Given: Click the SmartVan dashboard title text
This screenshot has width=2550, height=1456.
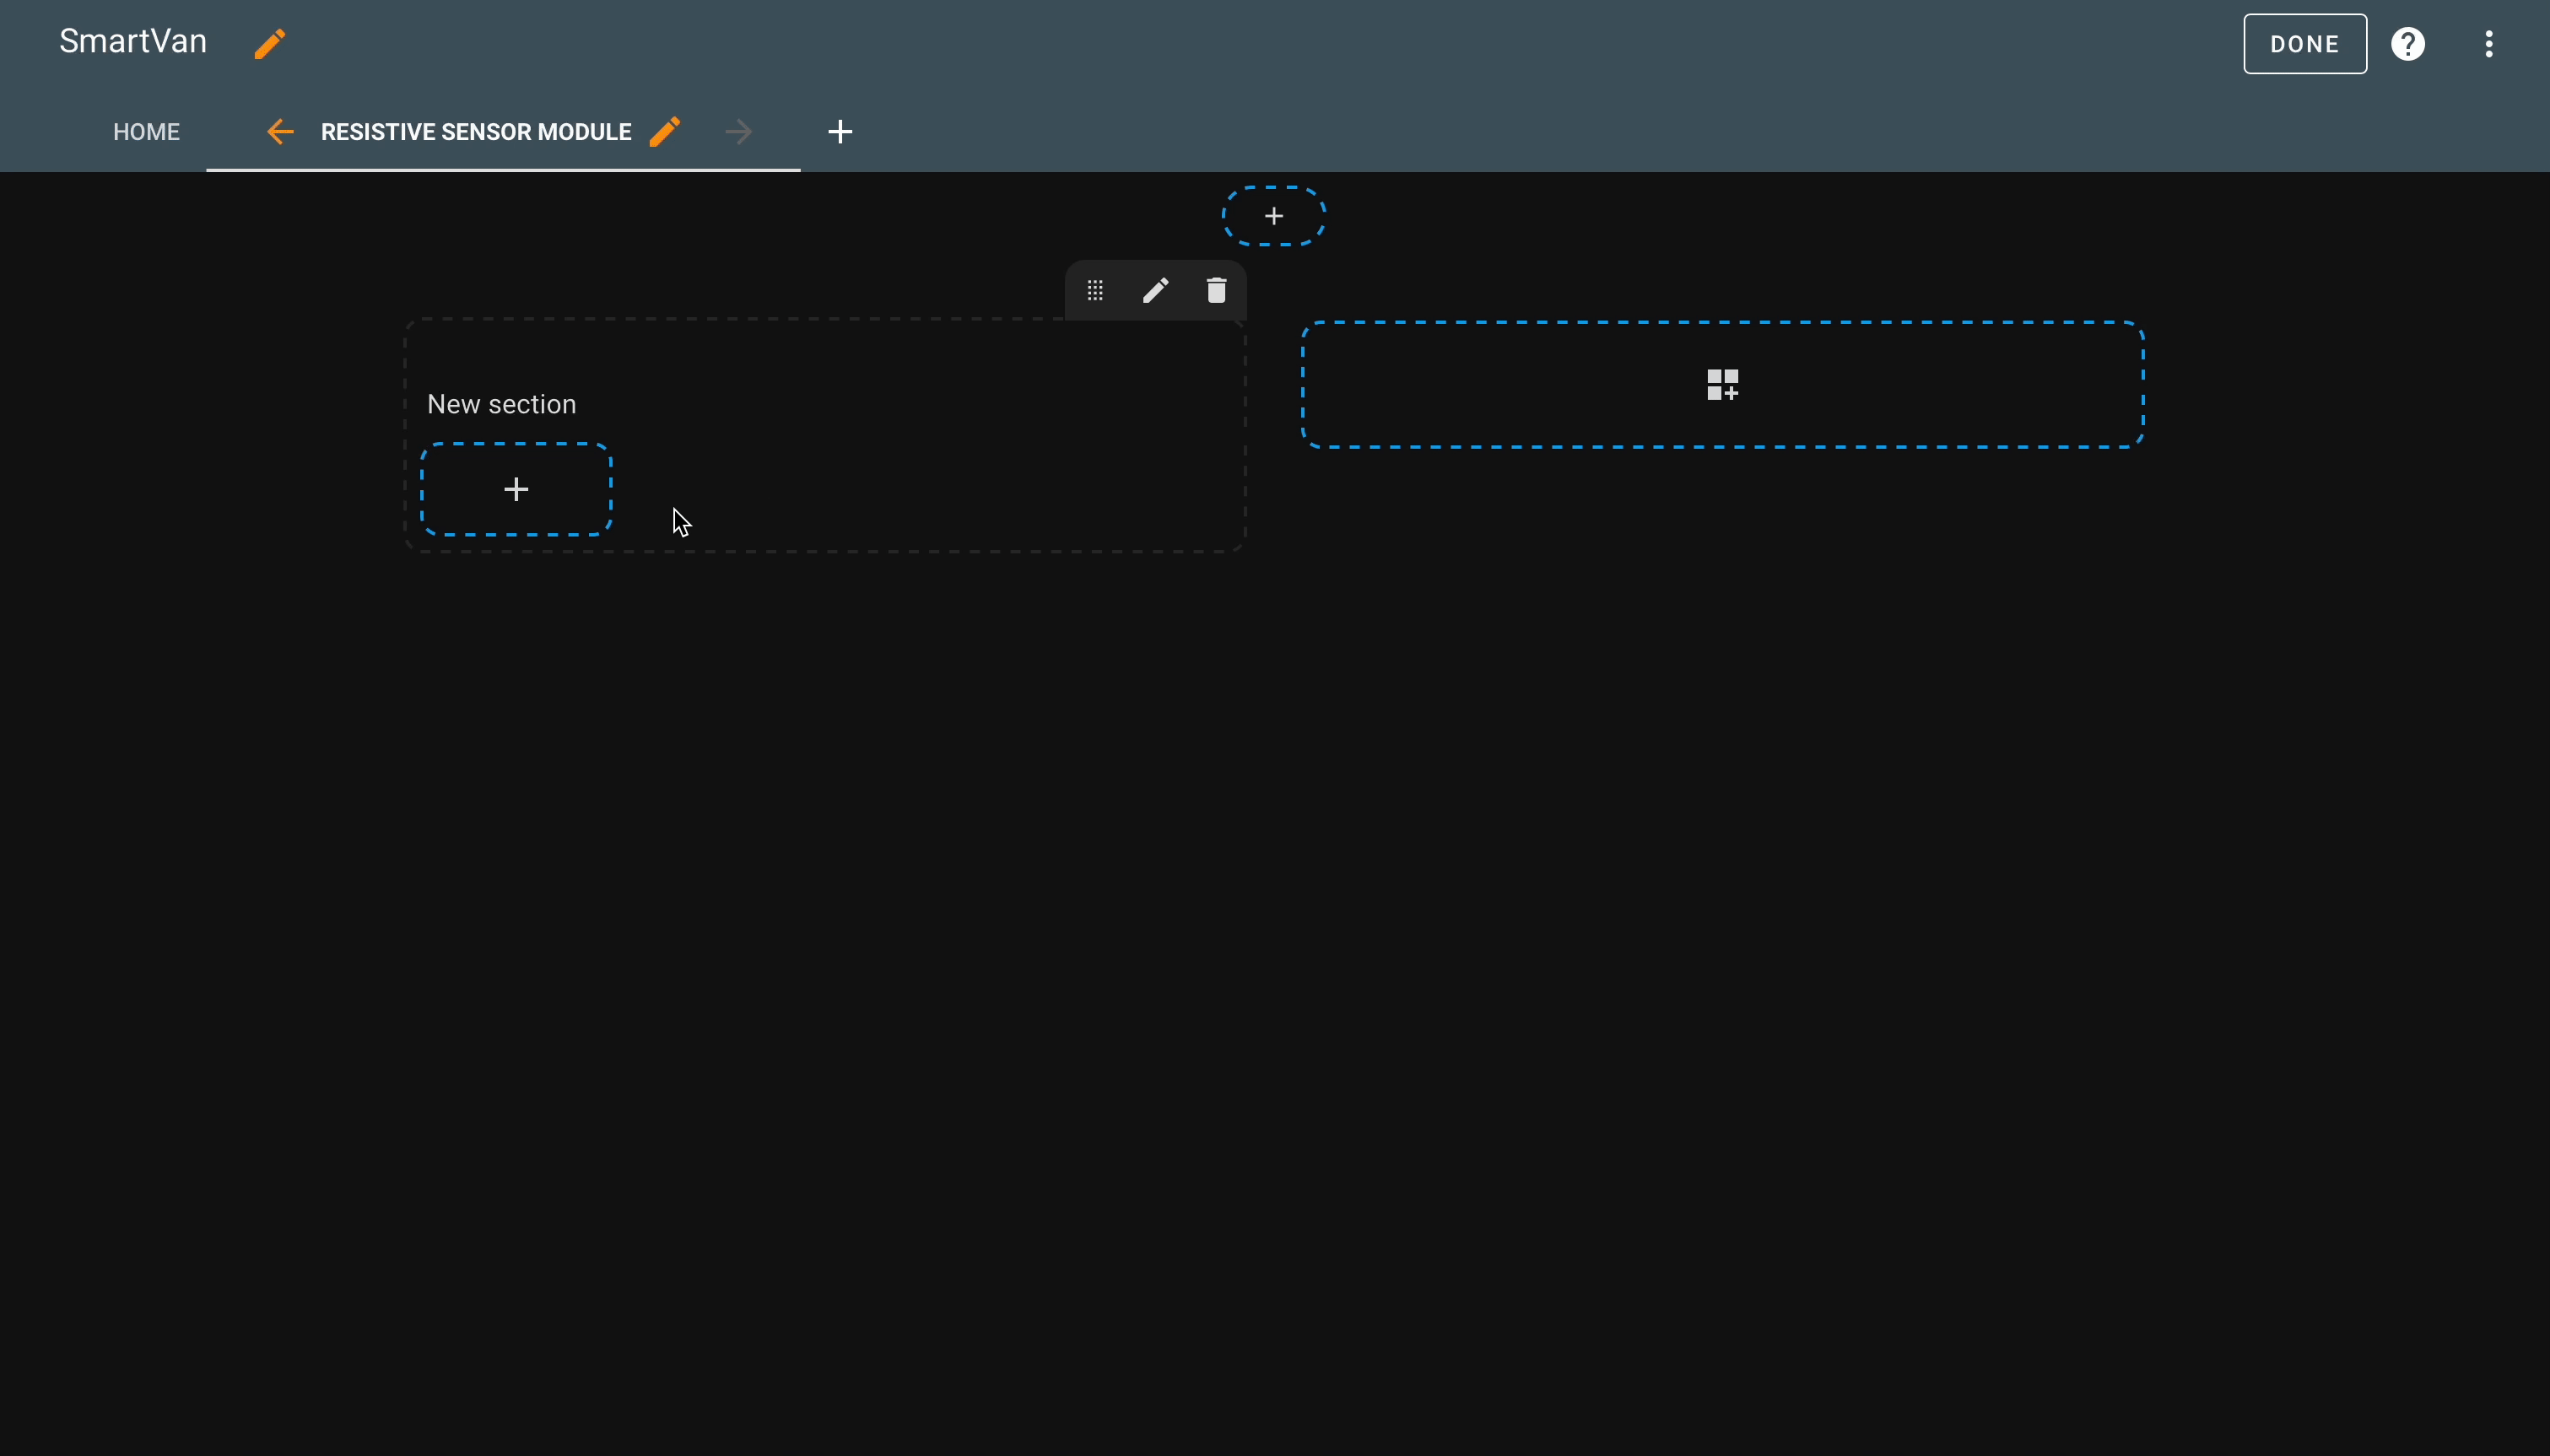Looking at the screenshot, I should [x=133, y=42].
